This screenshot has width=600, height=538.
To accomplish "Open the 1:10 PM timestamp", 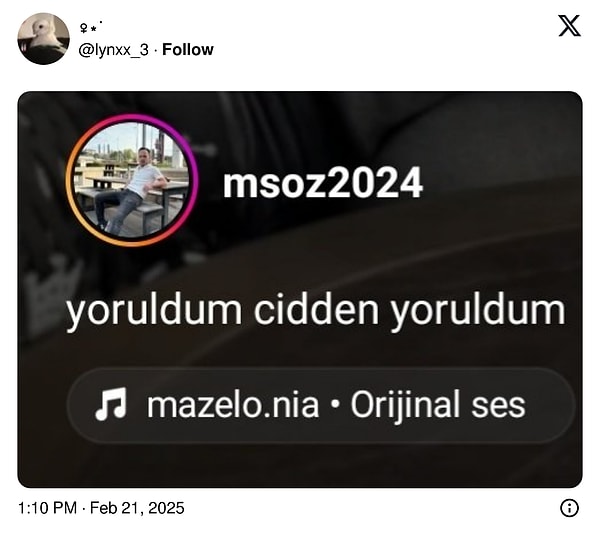I will (x=47, y=508).
